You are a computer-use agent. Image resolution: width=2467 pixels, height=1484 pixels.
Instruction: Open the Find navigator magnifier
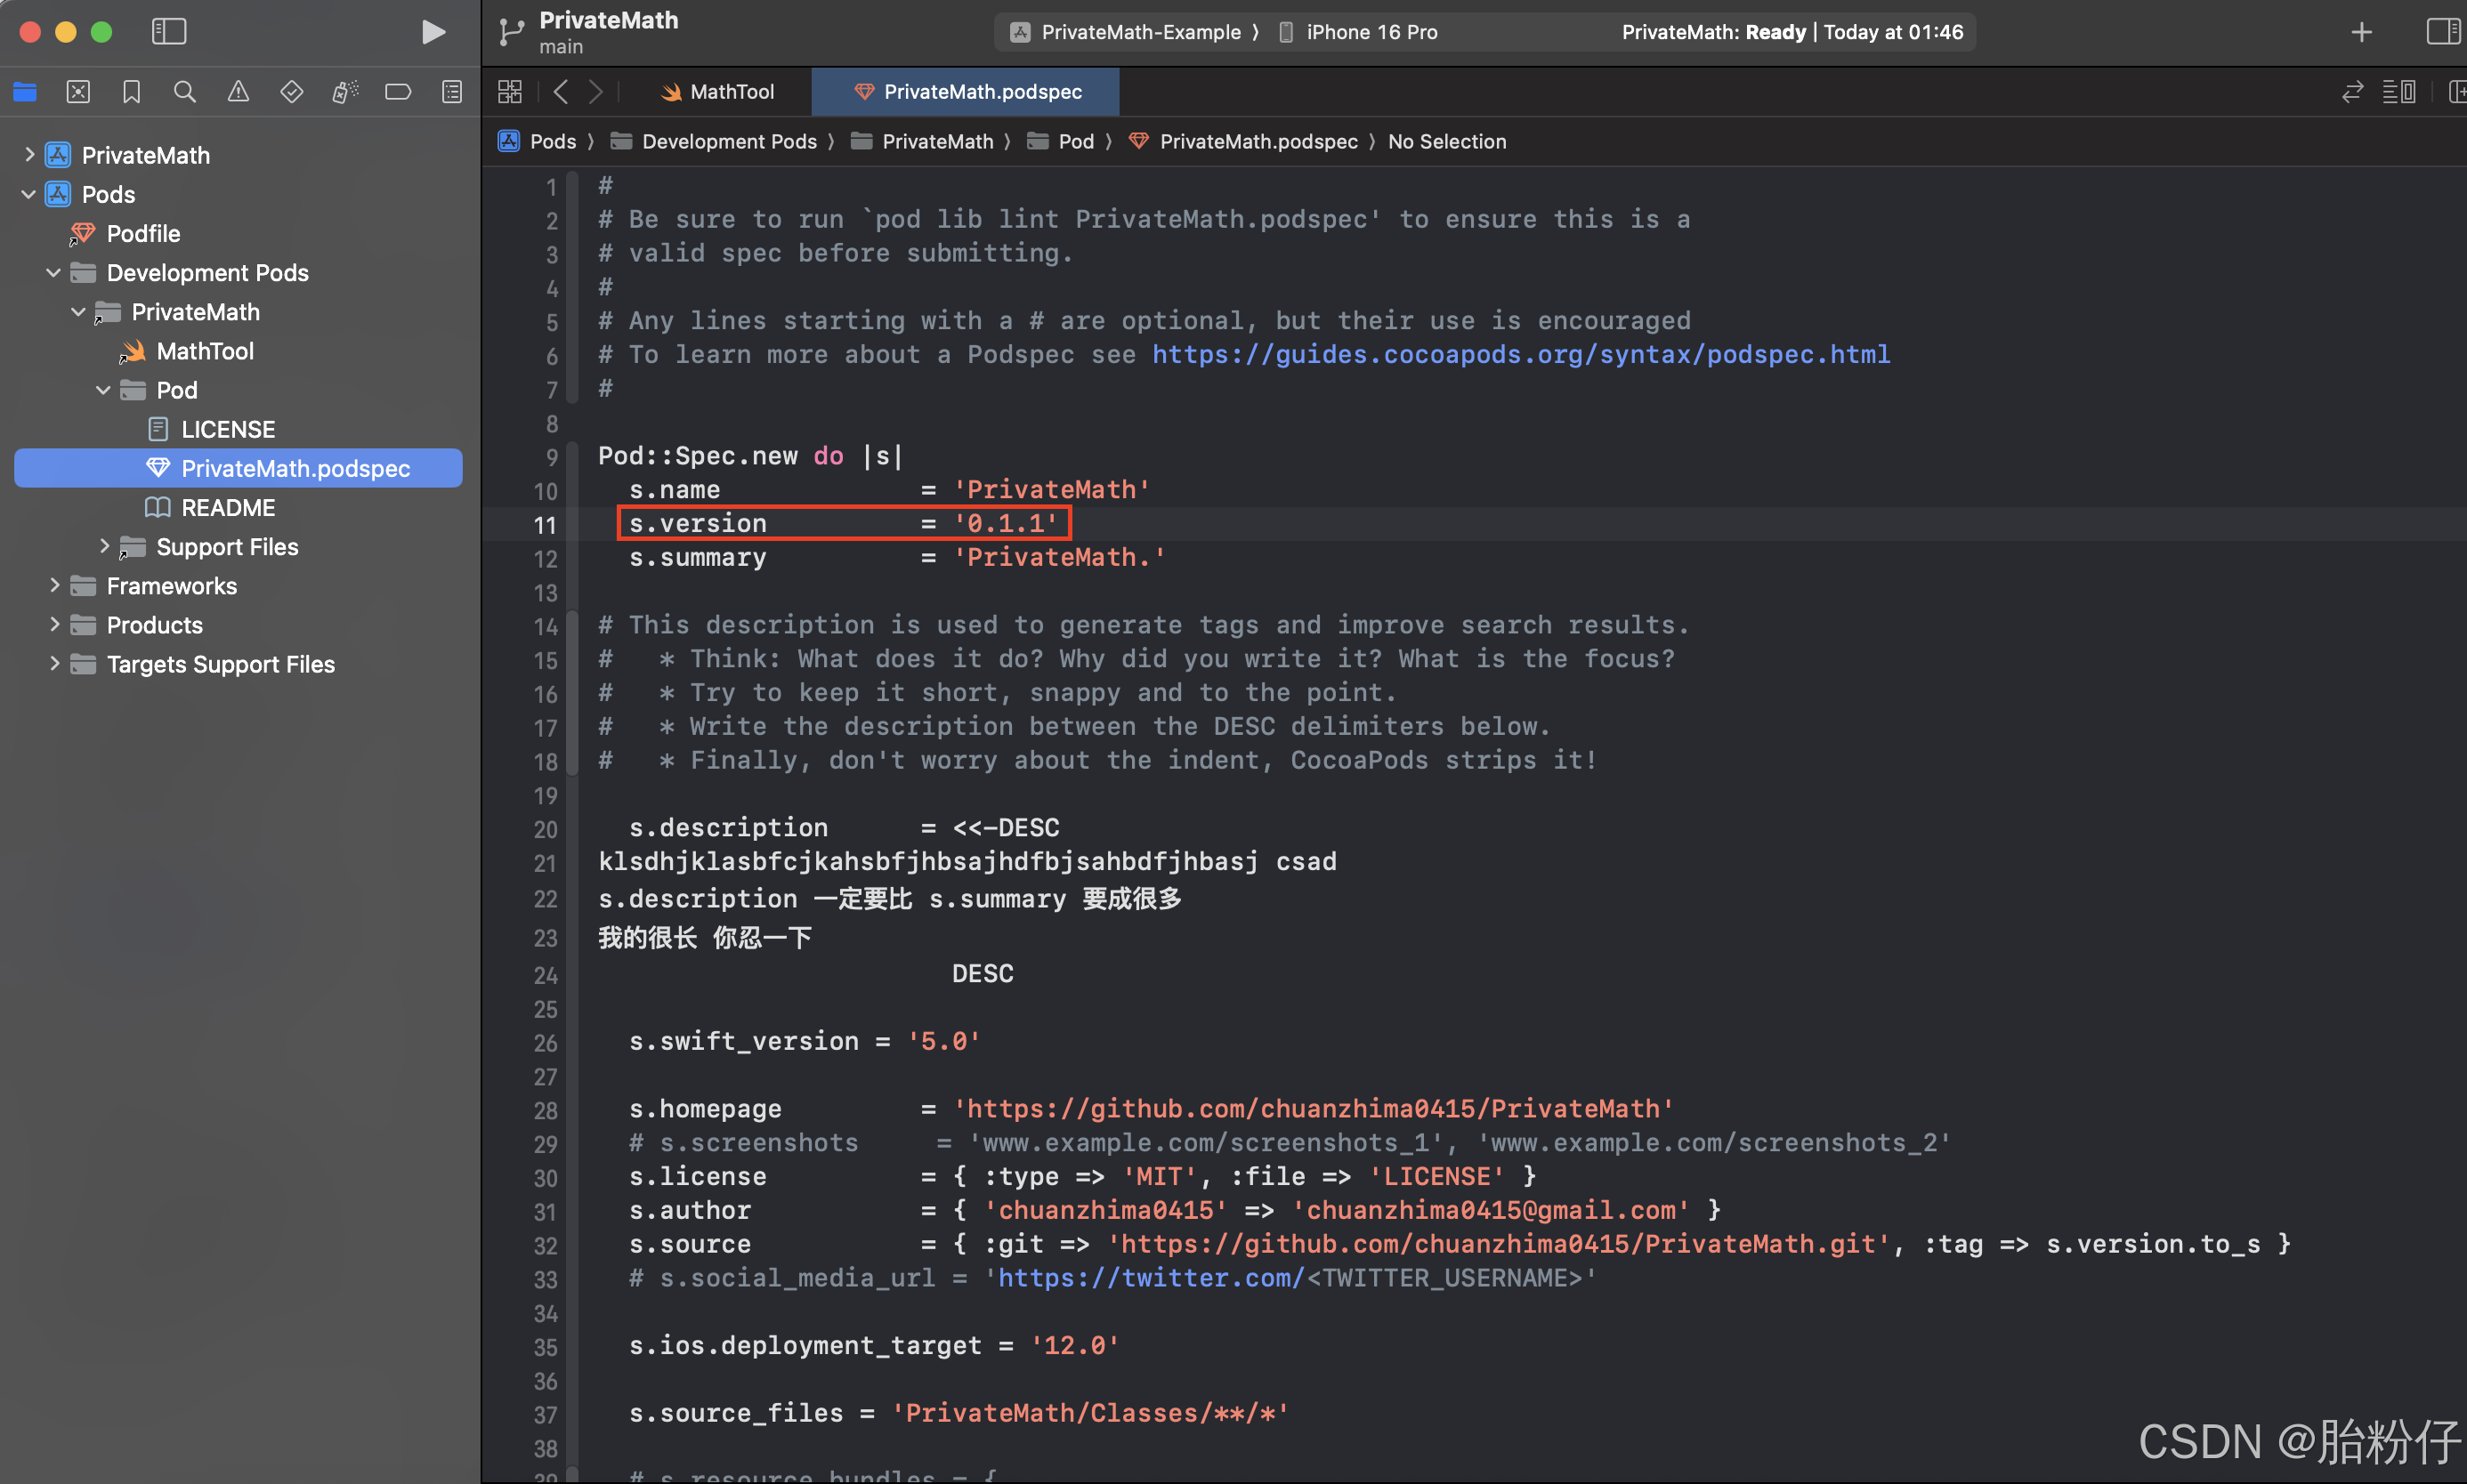tap(184, 92)
